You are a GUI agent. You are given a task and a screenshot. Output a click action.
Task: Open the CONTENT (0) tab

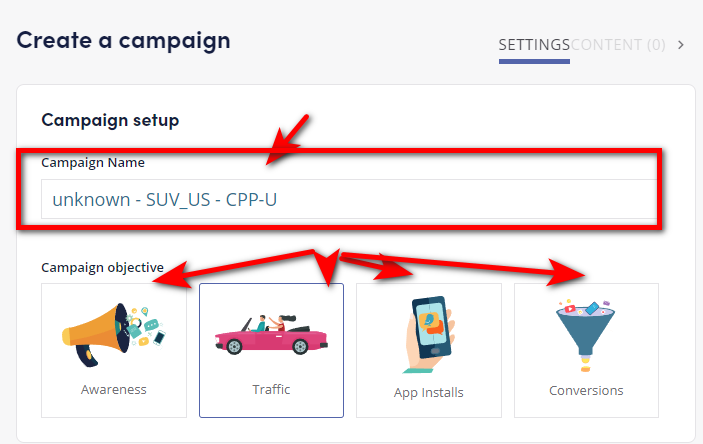[x=618, y=45]
